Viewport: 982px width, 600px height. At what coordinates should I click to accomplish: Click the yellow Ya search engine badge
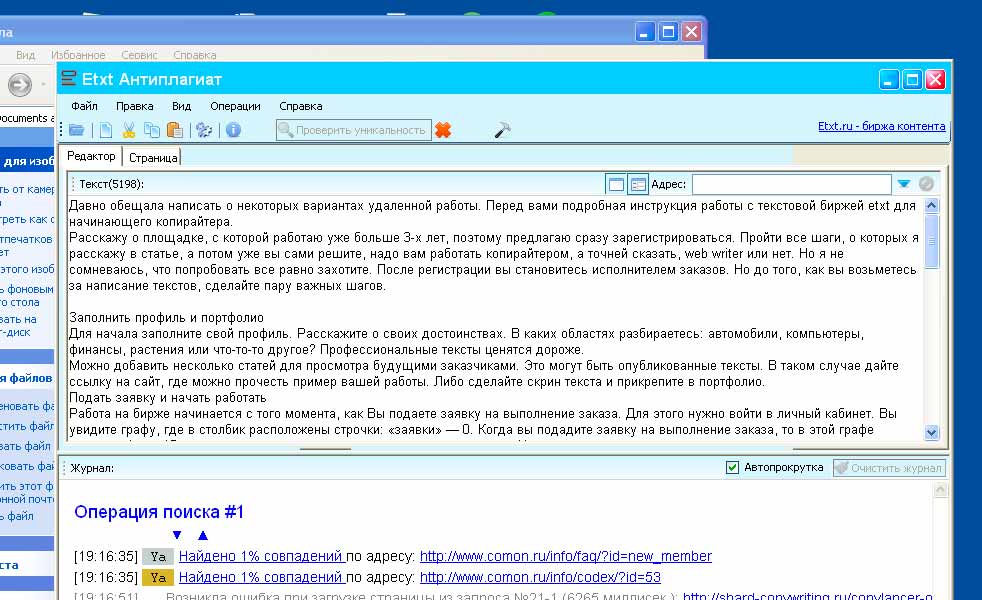[x=158, y=577]
